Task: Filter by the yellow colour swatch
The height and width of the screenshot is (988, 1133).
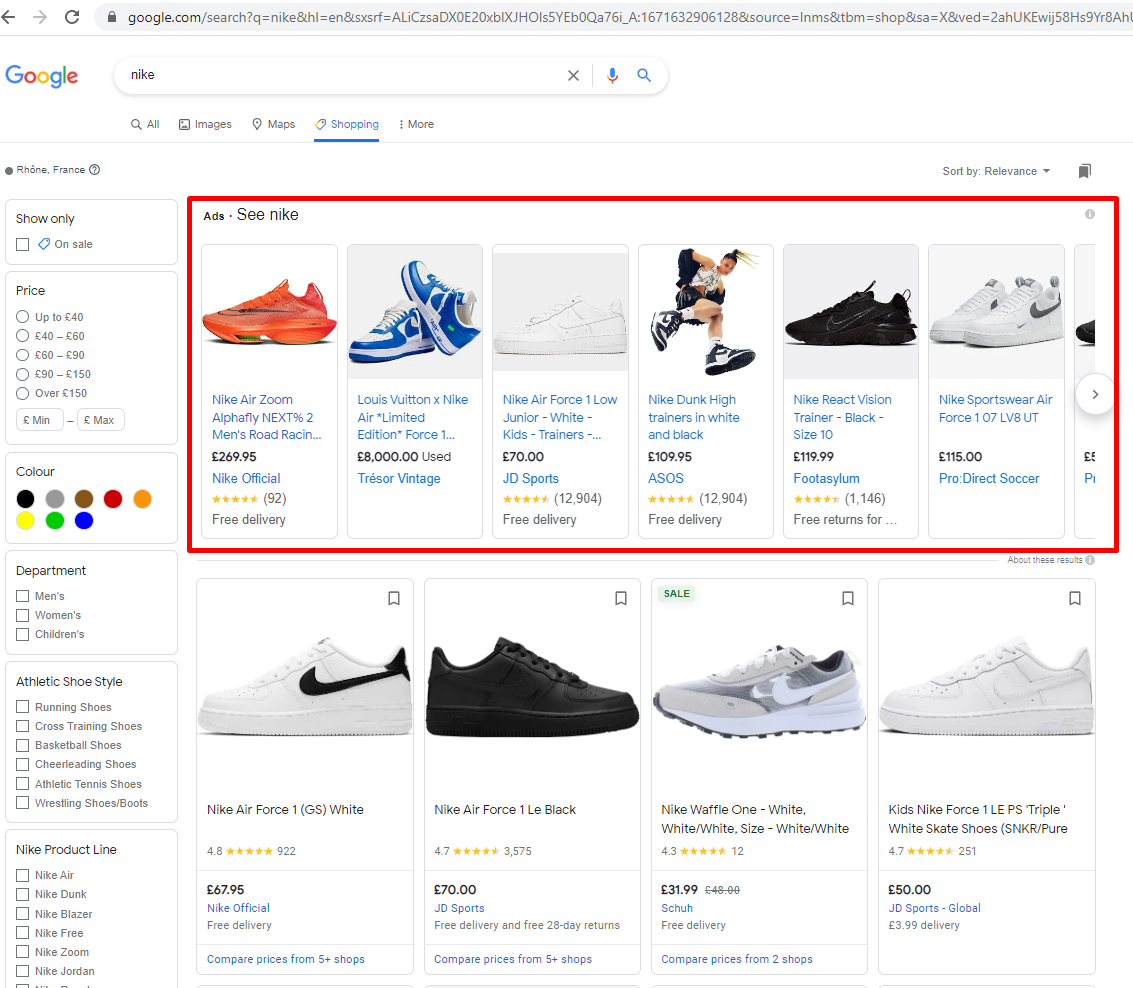Action: click(25, 520)
